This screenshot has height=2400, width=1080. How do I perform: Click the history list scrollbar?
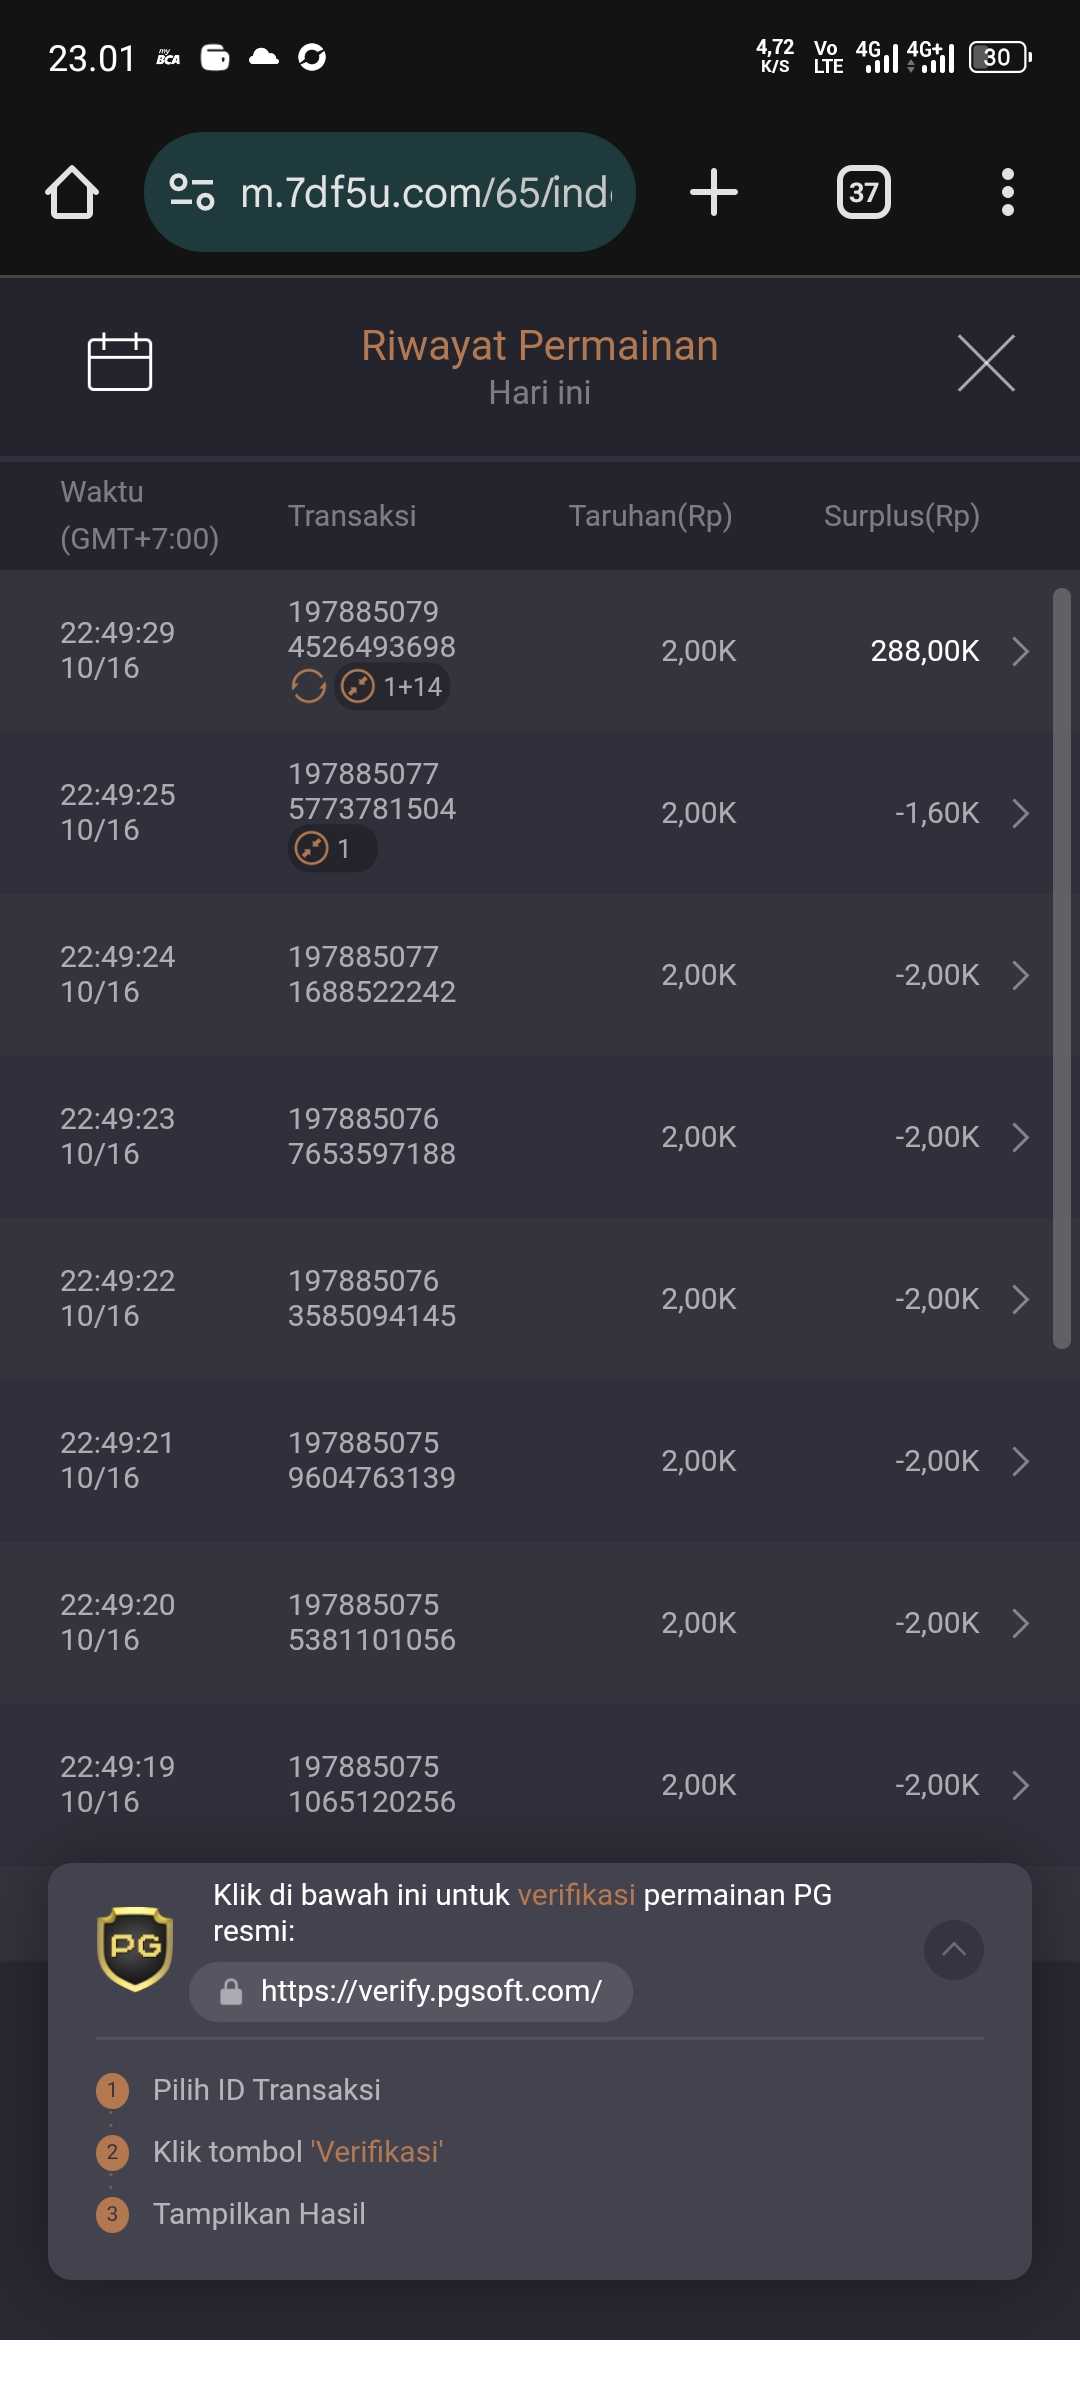pyautogui.click(x=1062, y=968)
